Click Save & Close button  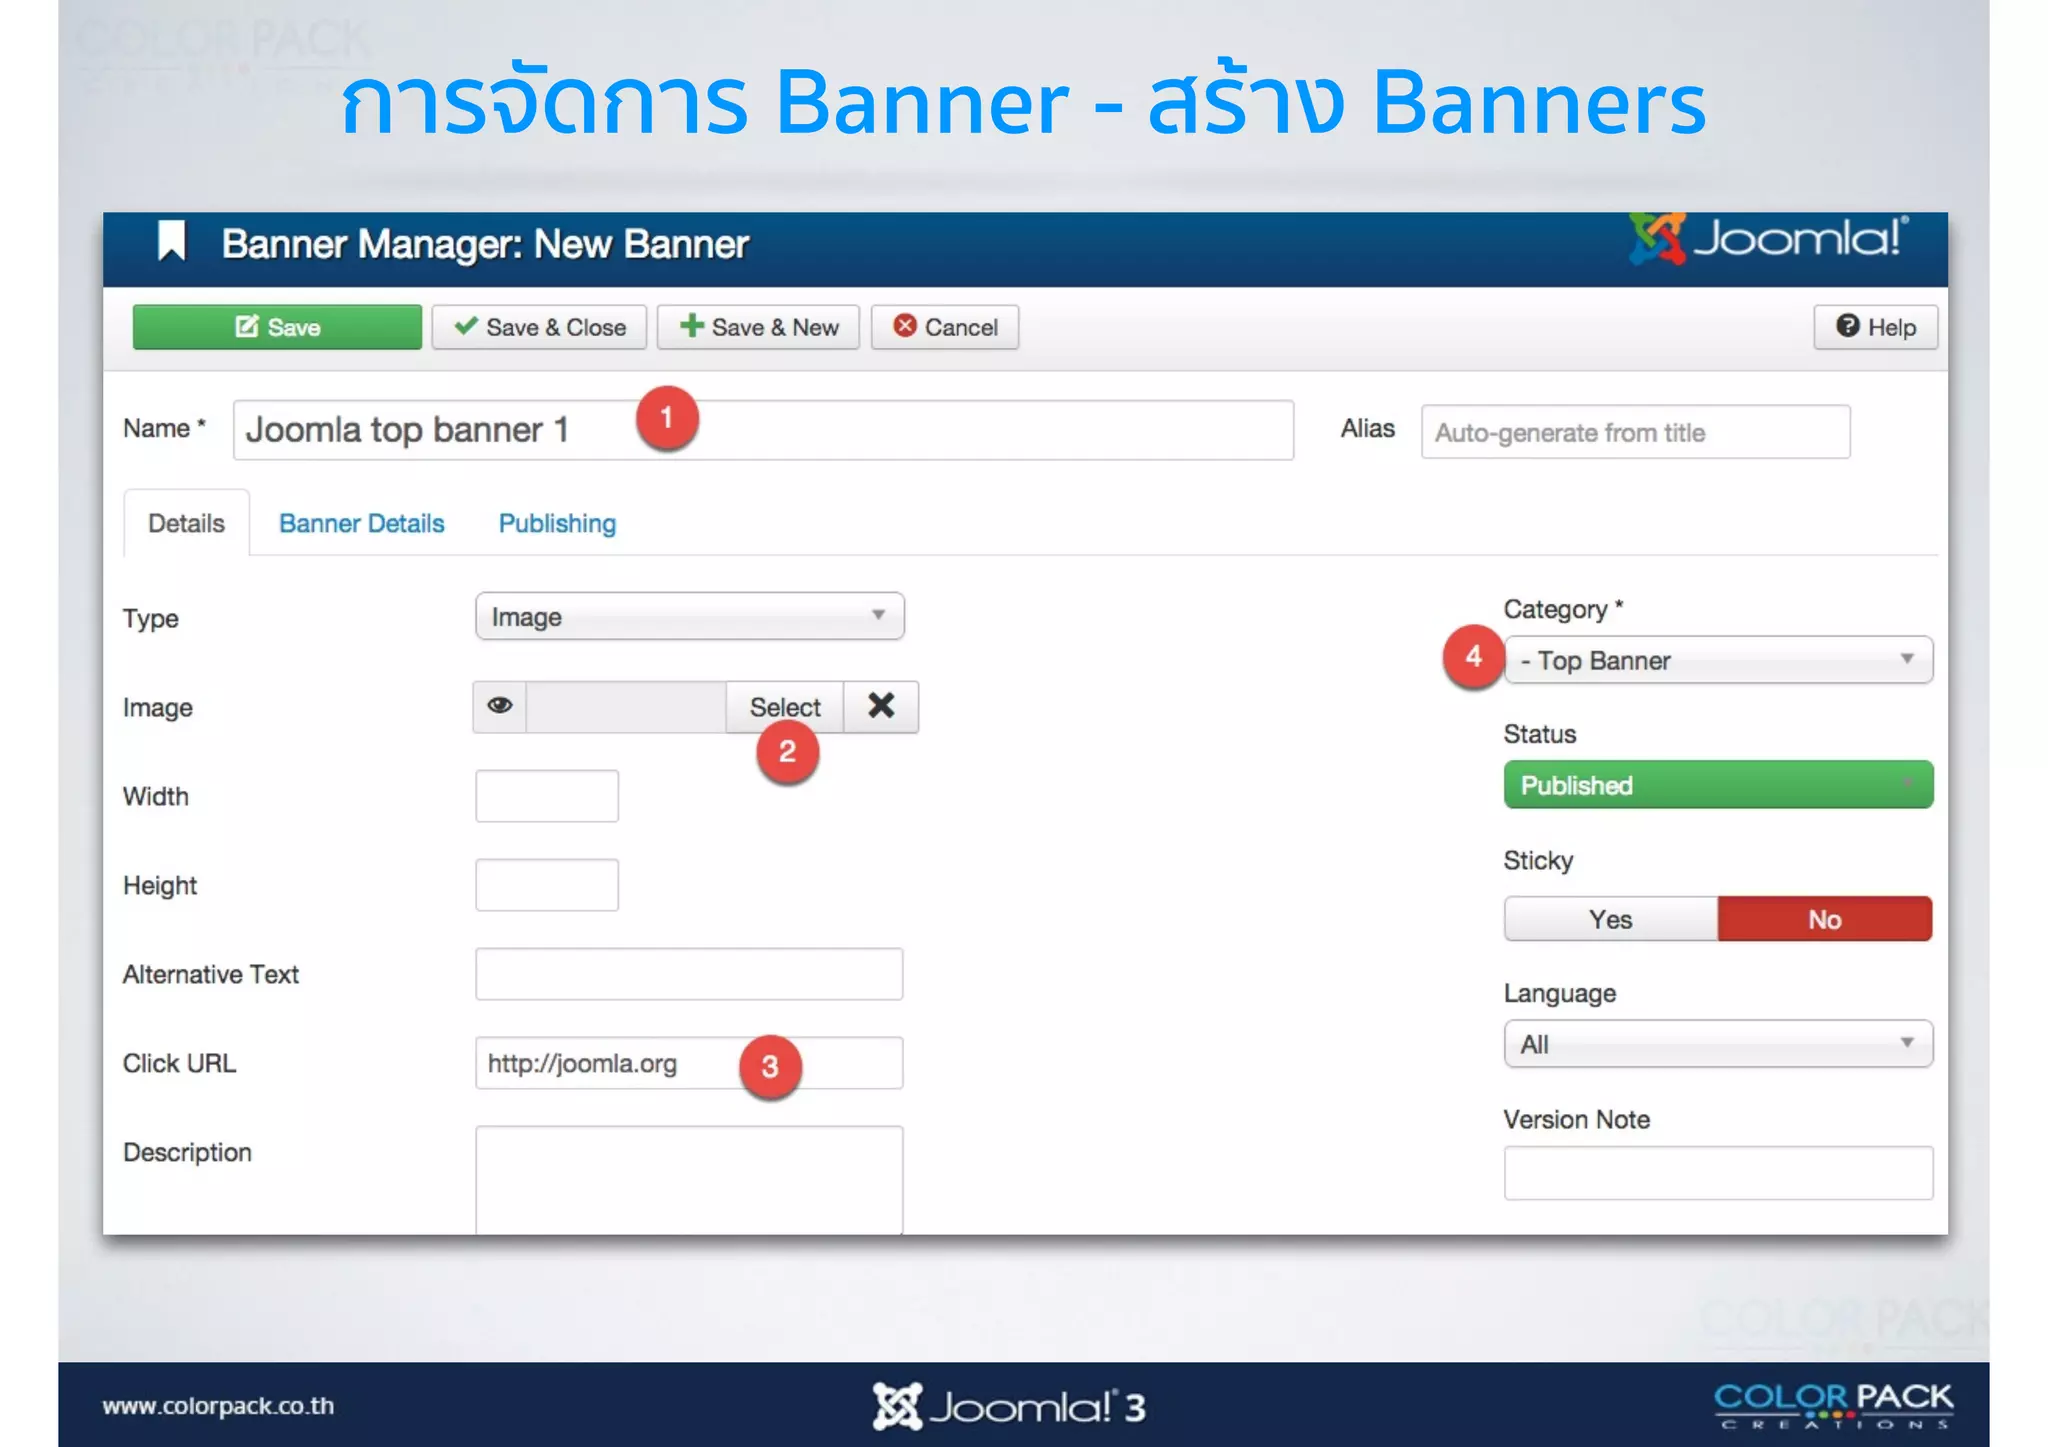[x=539, y=327]
